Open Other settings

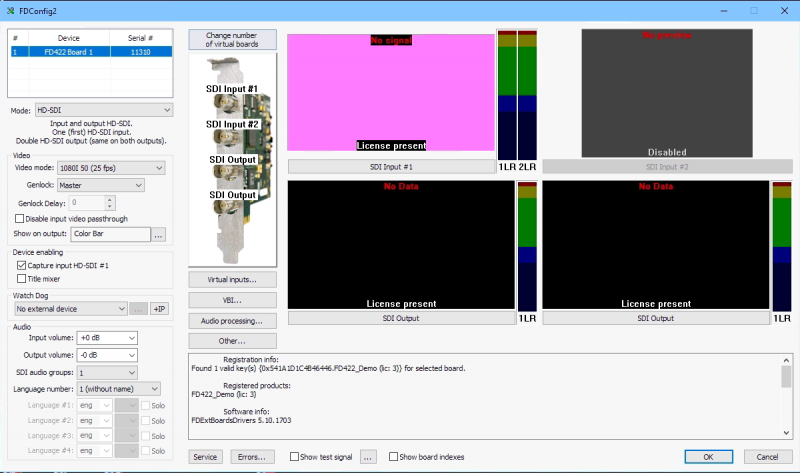click(233, 341)
